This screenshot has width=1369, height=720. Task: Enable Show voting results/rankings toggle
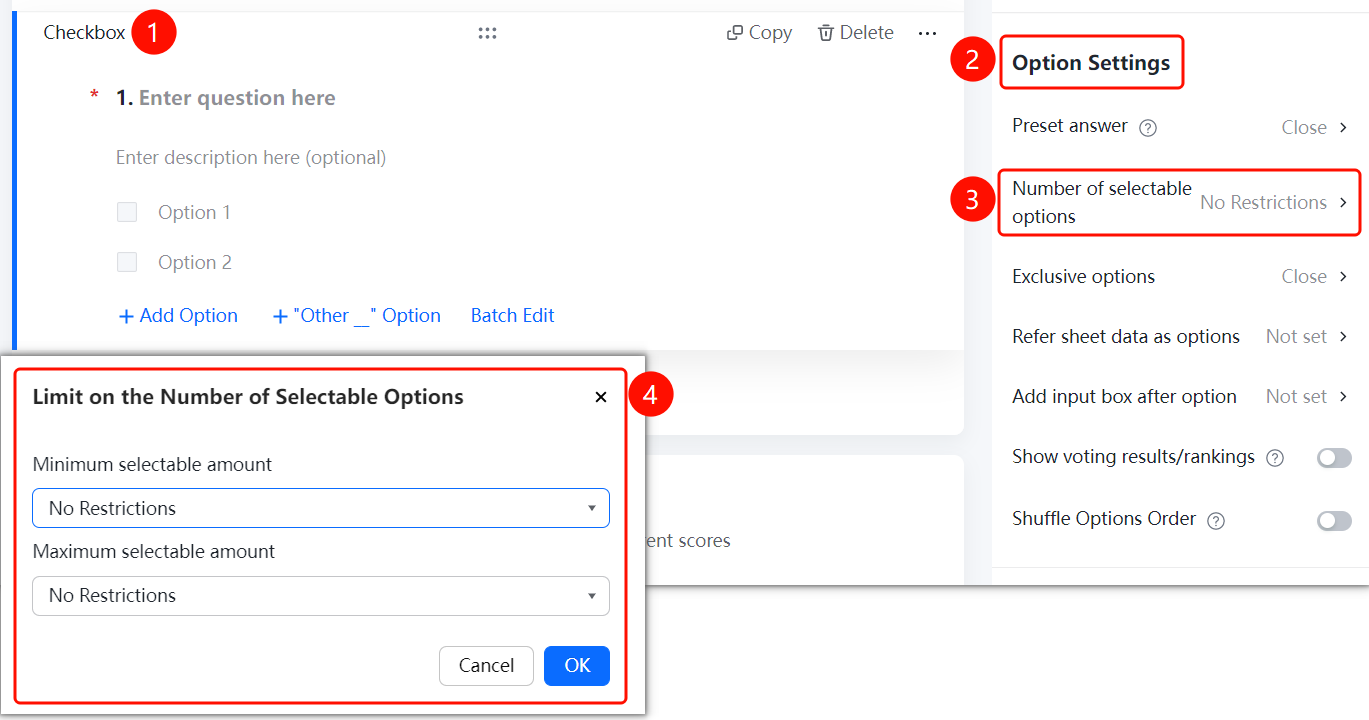[1334, 458]
